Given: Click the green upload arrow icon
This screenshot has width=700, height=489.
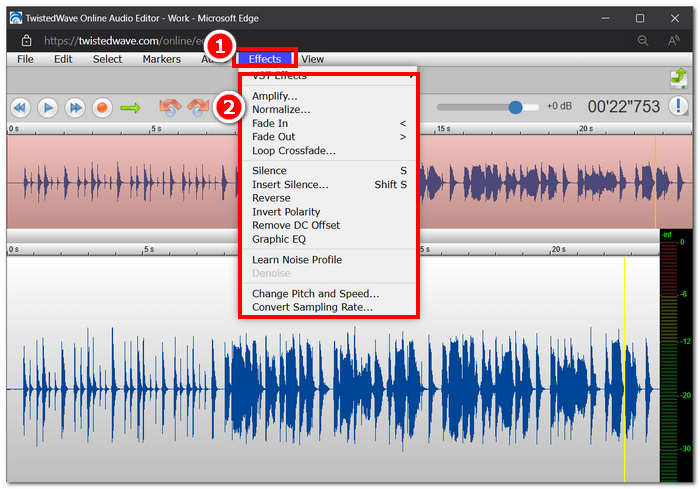Looking at the screenshot, I should point(679,78).
